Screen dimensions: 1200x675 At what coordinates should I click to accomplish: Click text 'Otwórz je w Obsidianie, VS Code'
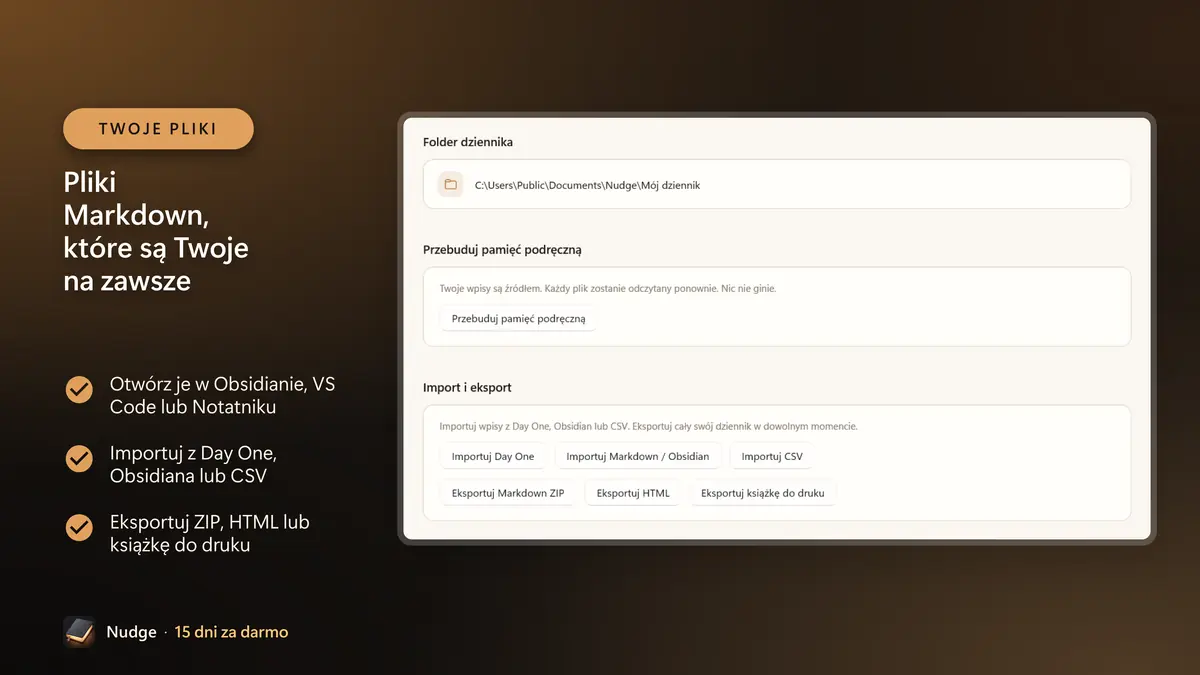coord(222,396)
